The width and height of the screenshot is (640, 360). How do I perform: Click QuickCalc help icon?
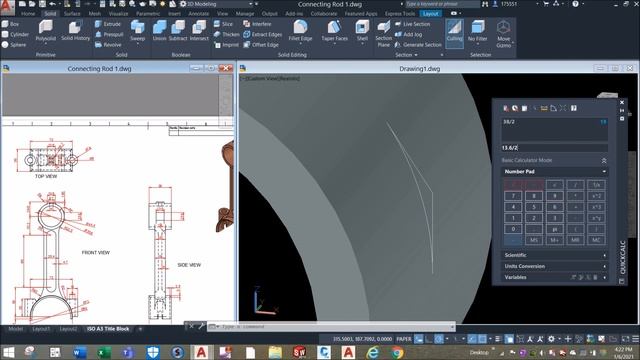[573, 108]
